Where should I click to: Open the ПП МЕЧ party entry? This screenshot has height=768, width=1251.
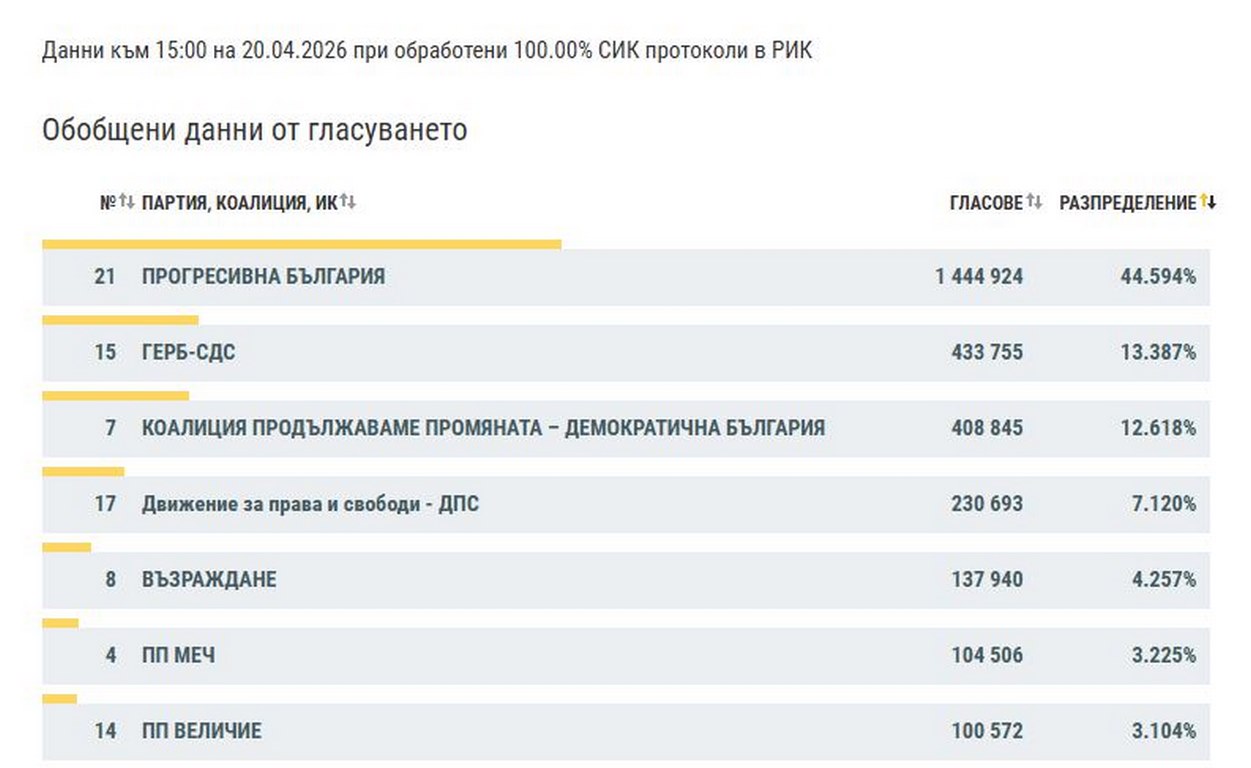tap(178, 656)
